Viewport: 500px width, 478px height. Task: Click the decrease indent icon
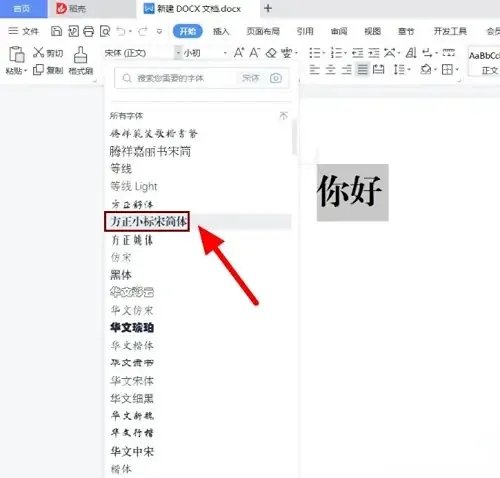point(358,53)
